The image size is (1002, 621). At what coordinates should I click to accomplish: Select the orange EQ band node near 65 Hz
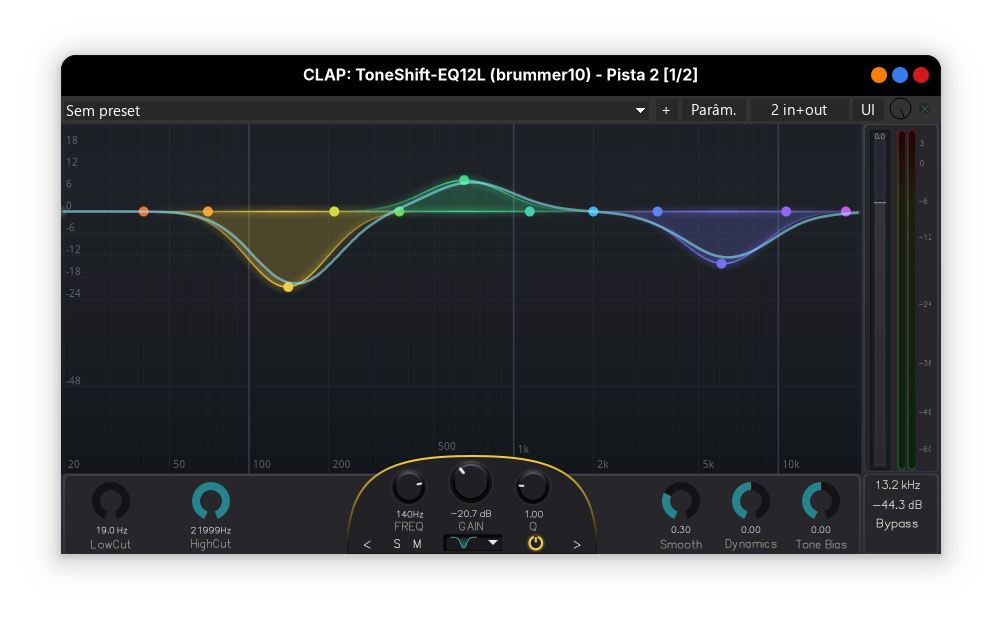point(208,211)
